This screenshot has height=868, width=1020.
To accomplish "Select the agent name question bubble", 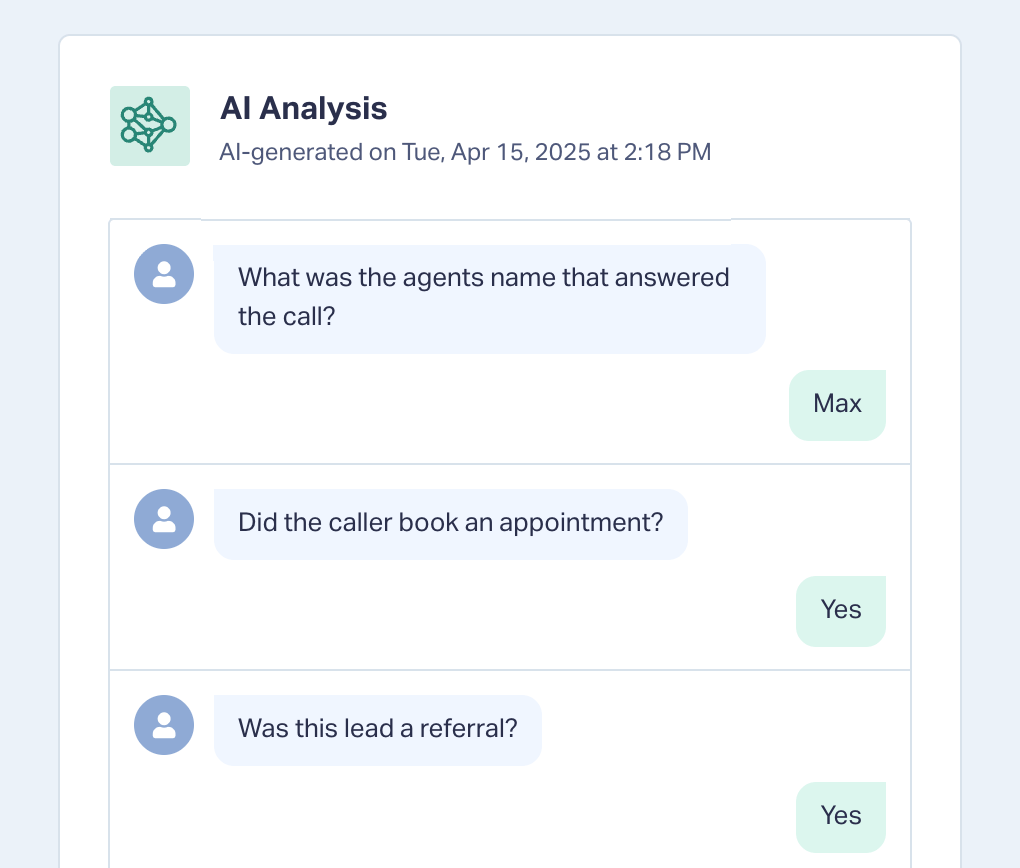I will [x=489, y=297].
